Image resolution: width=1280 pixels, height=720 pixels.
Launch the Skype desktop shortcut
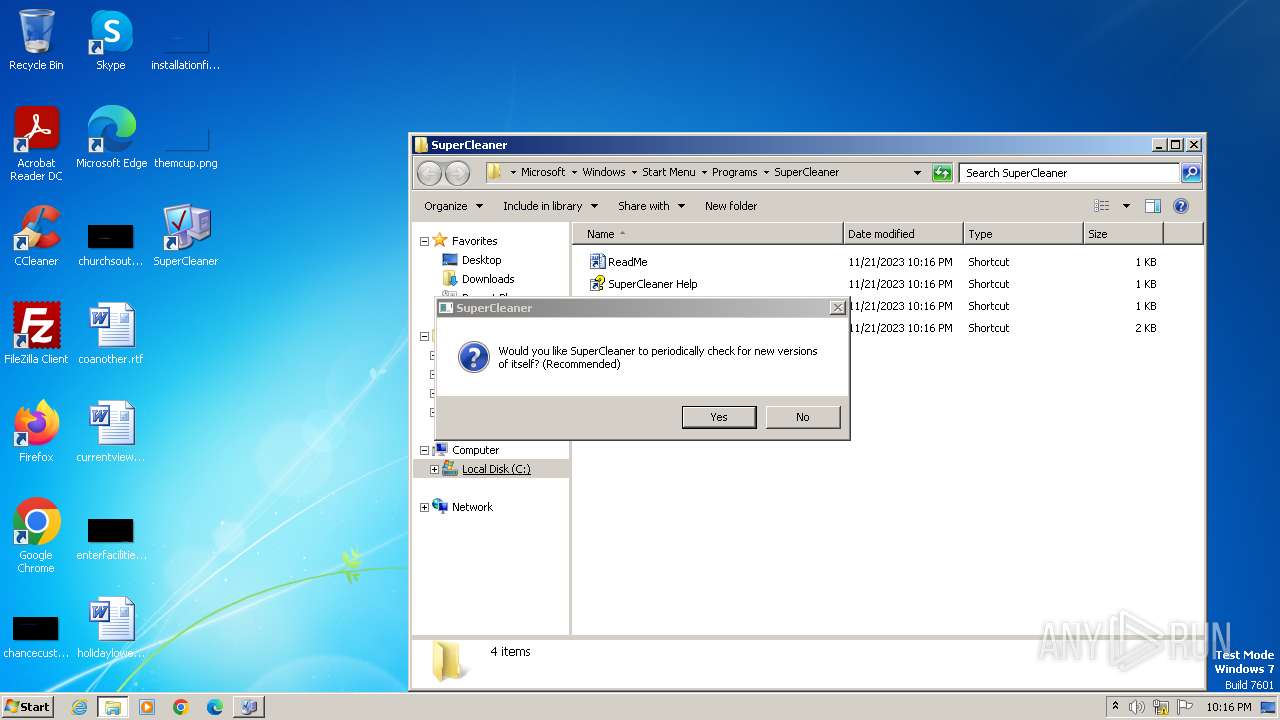pyautogui.click(x=110, y=40)
